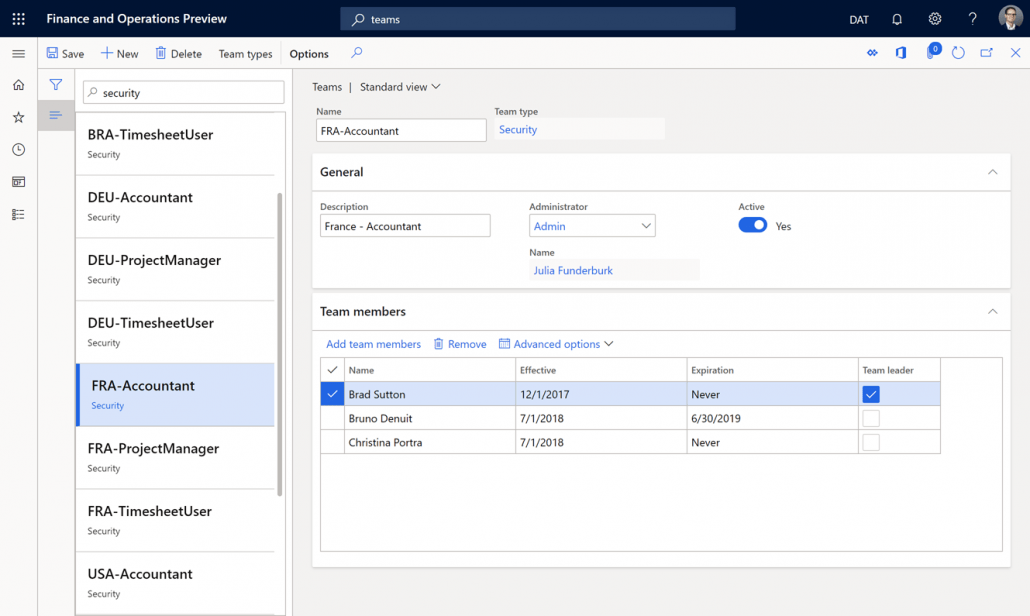Open the Administrator dropdown
This screenshot has width=1030, height=616.
(x=644, y=225)
